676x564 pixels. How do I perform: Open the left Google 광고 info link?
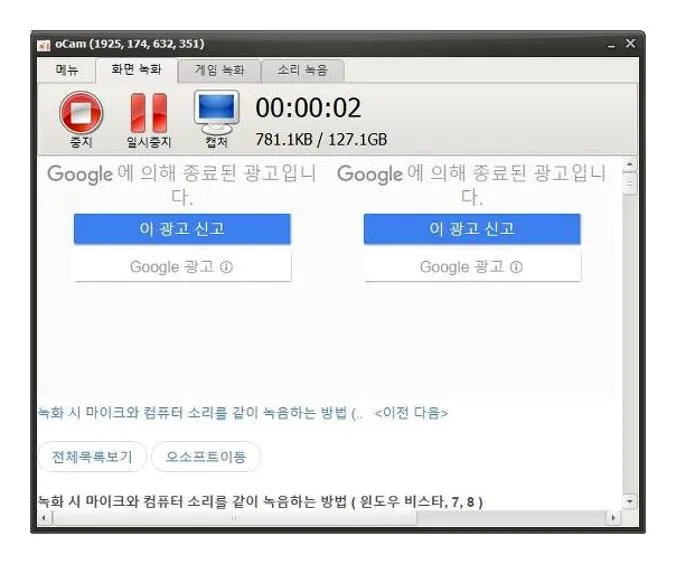click(182, 267)
